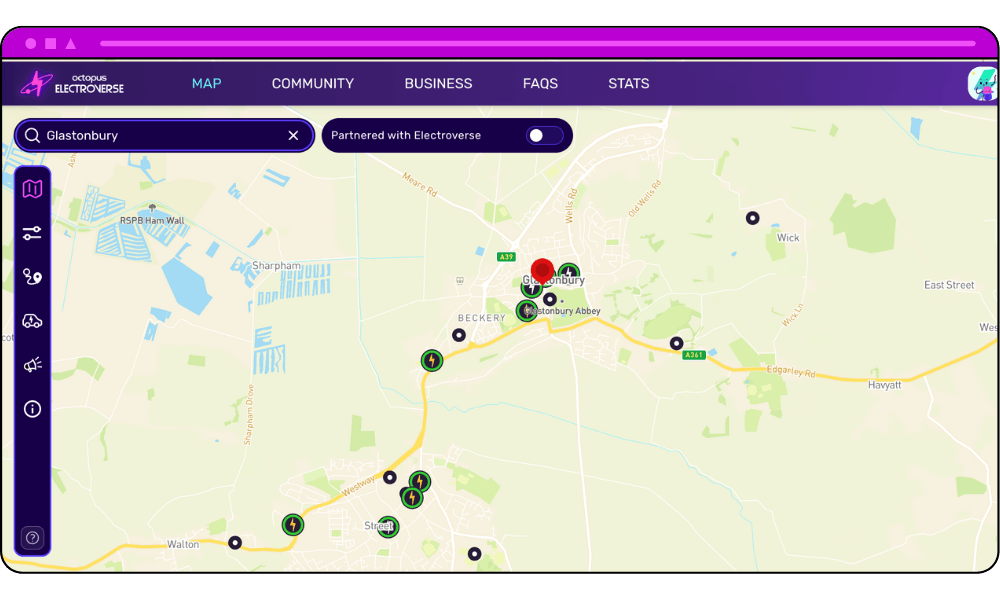Open the help question mark icon

[x=33, y=537]
